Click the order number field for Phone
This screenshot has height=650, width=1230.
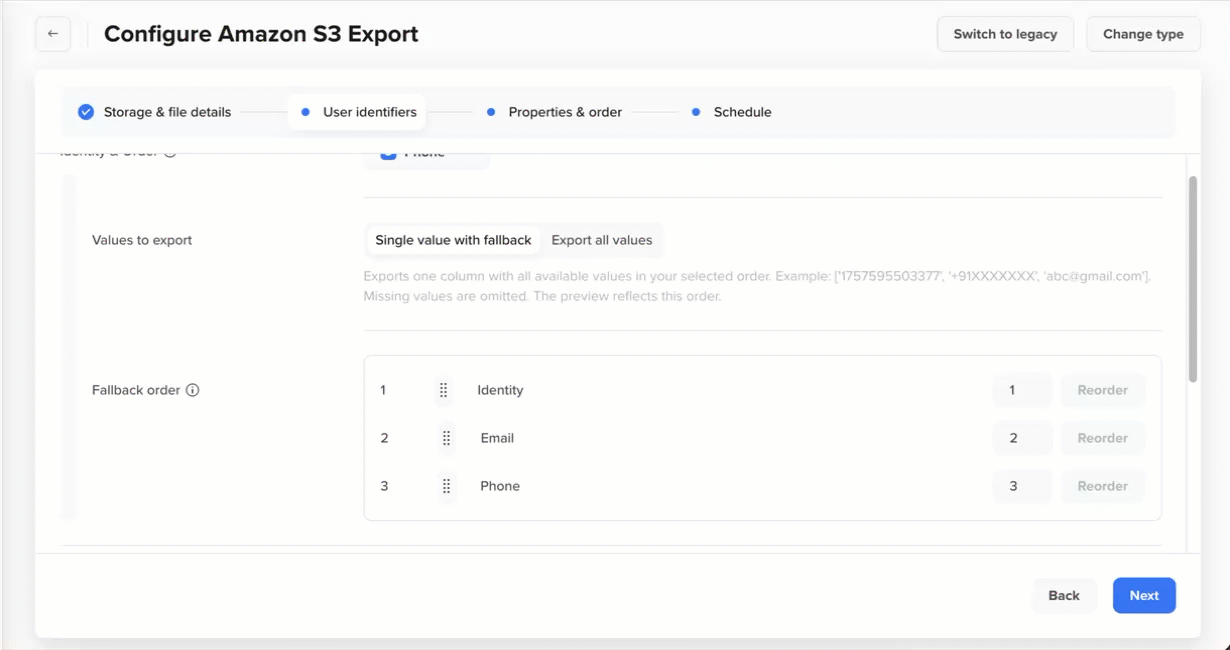point(1021,486)
